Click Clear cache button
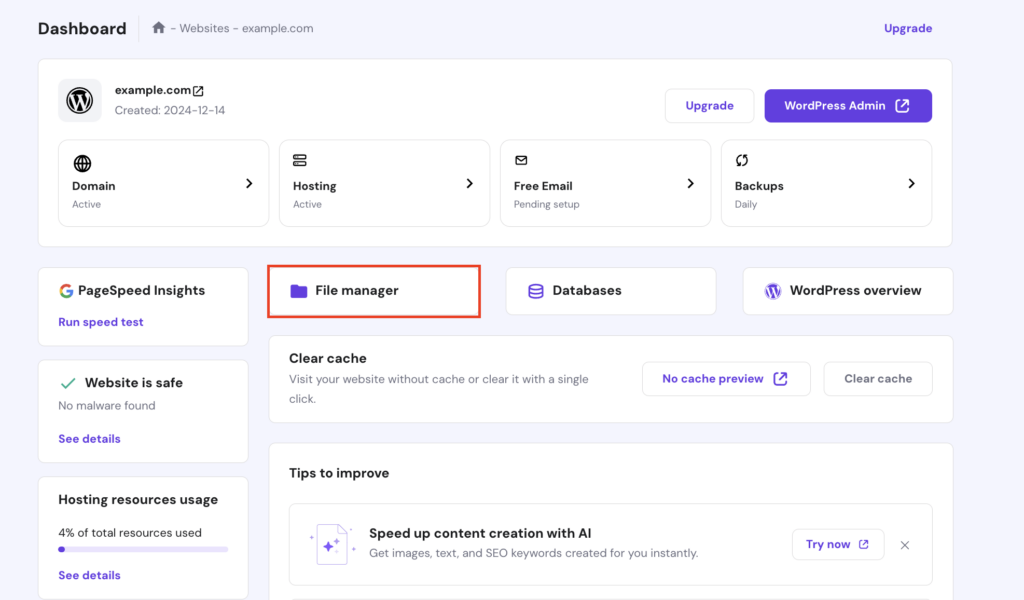Viewport: 1024px width, 600px height. point(878,378)
